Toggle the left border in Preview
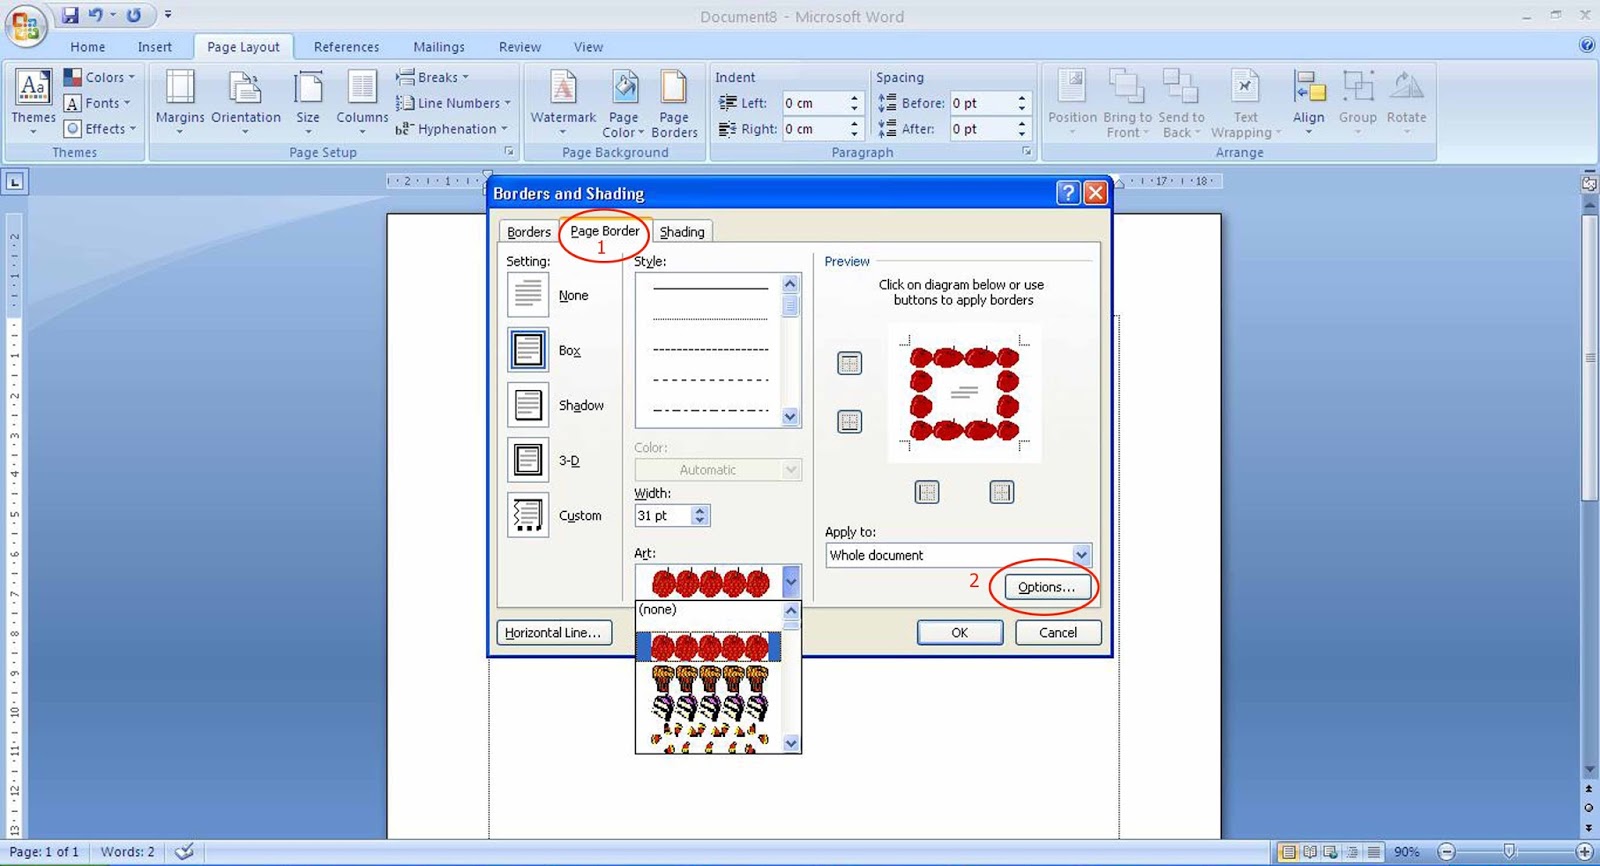Screen dimensions: 1600x866 click(x=927, y=492)
